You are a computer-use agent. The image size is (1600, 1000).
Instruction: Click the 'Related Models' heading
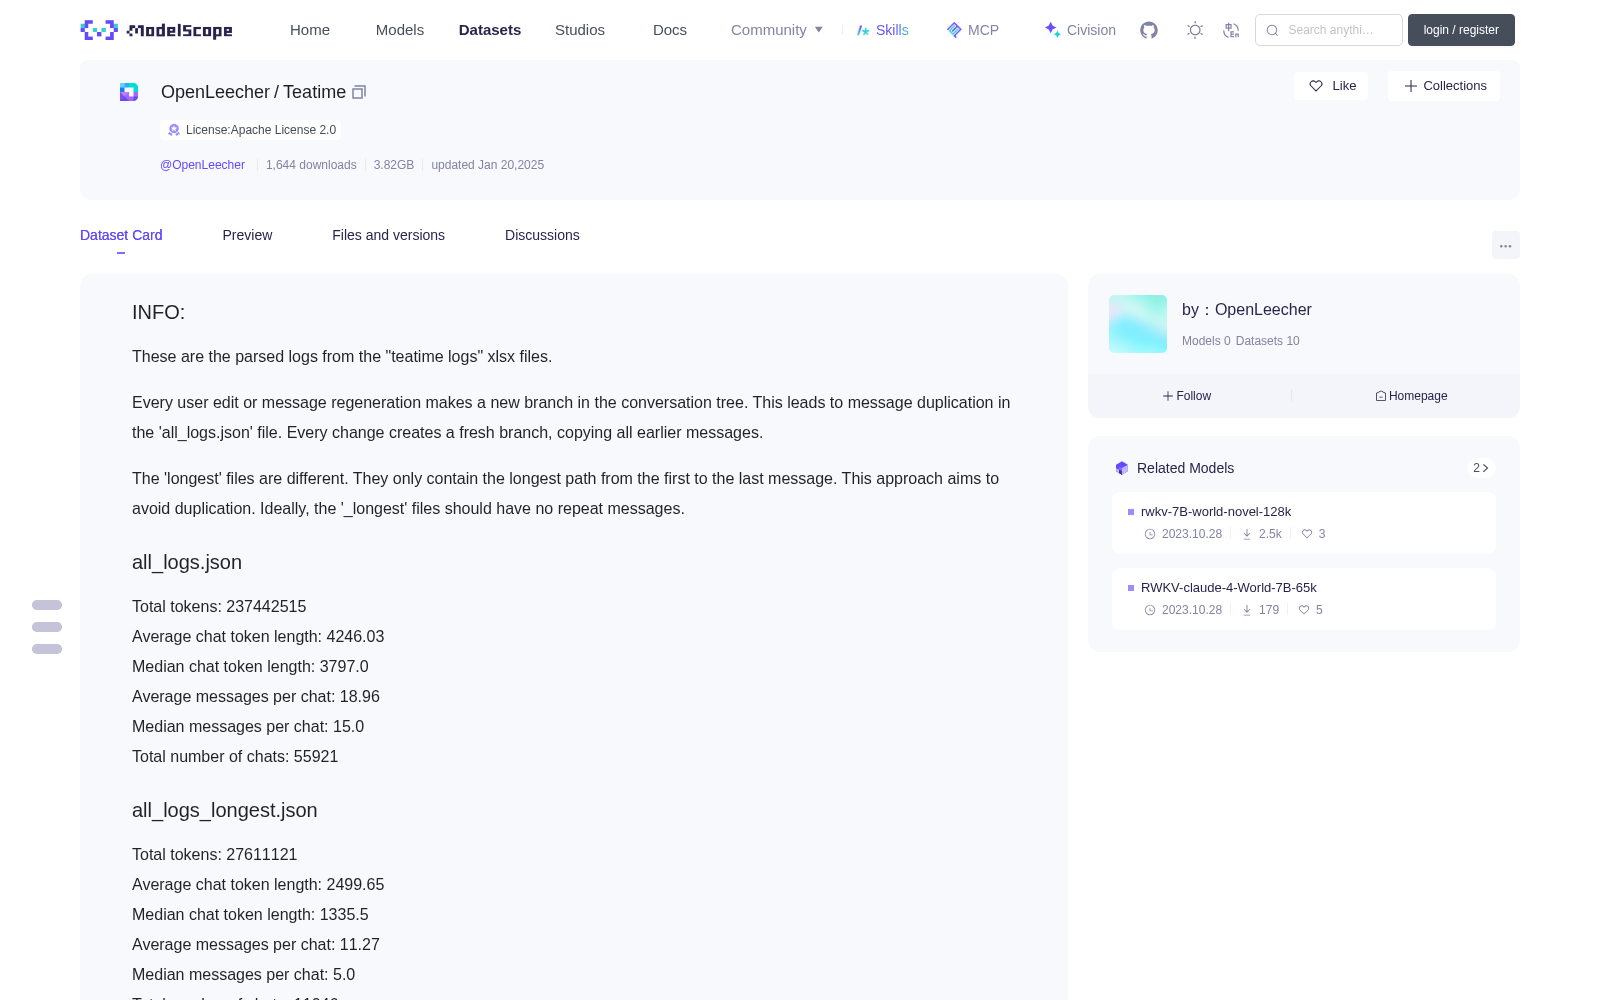[x=1185, y=468]
